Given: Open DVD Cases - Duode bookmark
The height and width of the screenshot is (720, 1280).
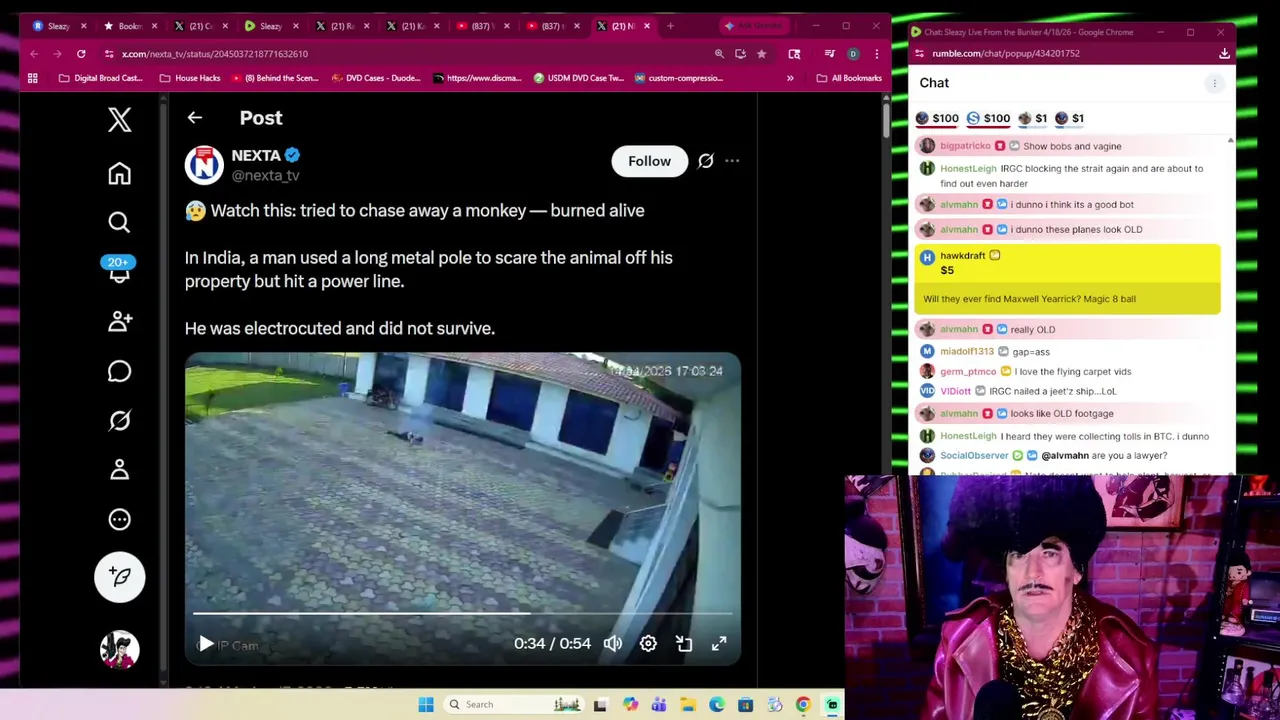Looking at the screenshot, I should [376, 78].
